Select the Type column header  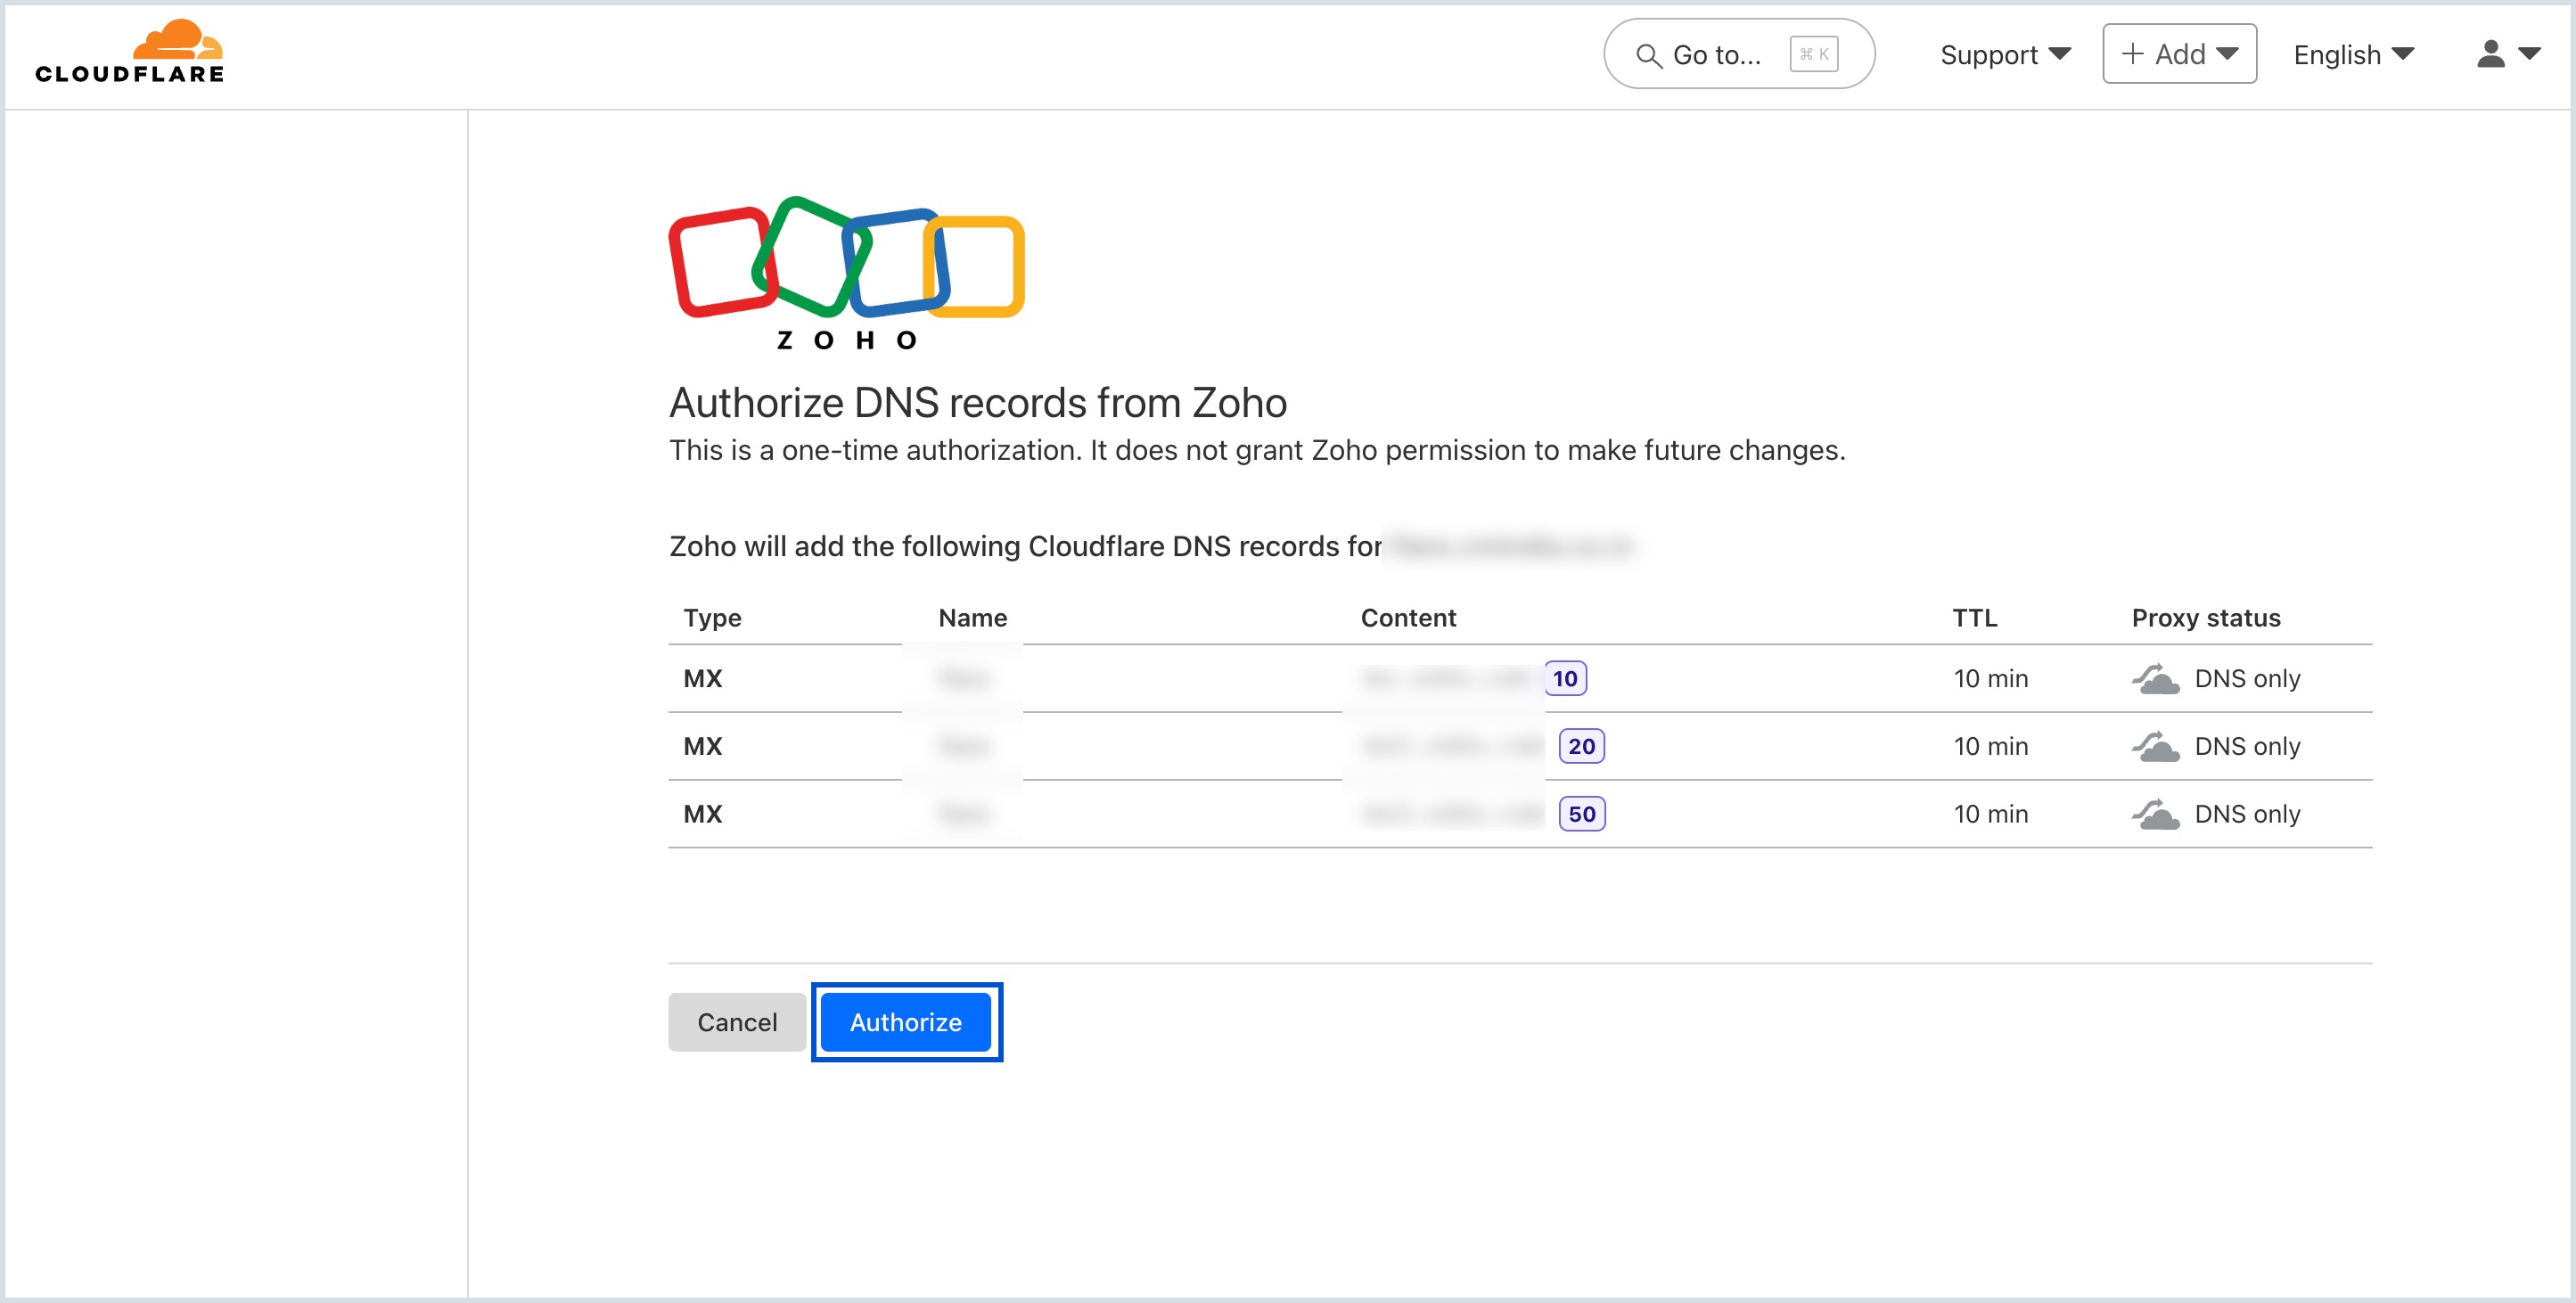tap(712, 618)
